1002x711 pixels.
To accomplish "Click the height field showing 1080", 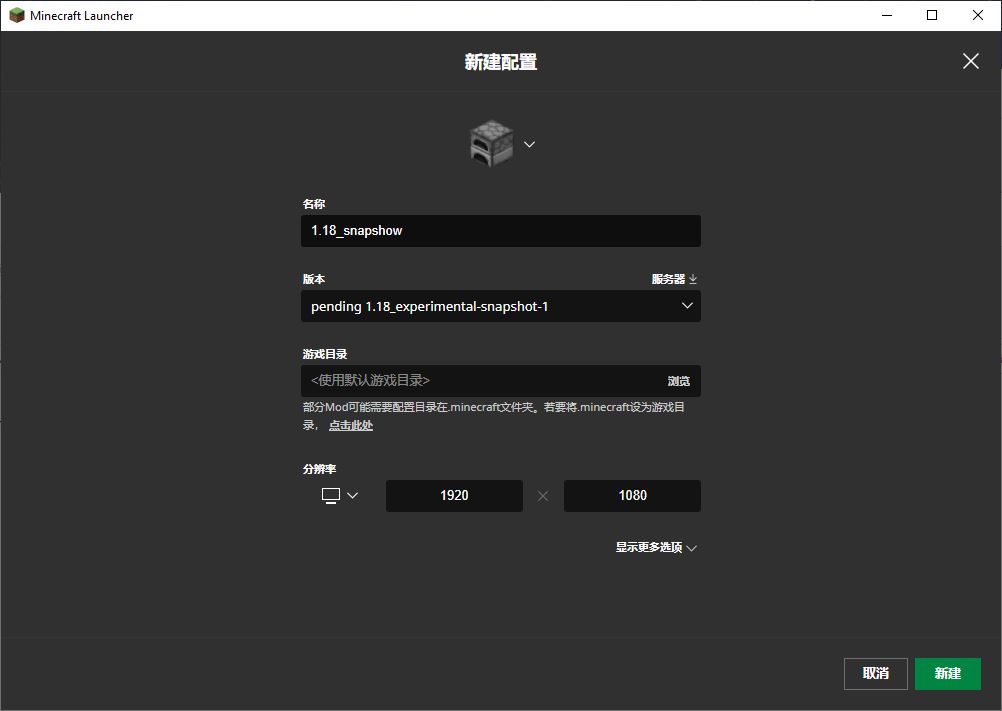I will [632, 496].
